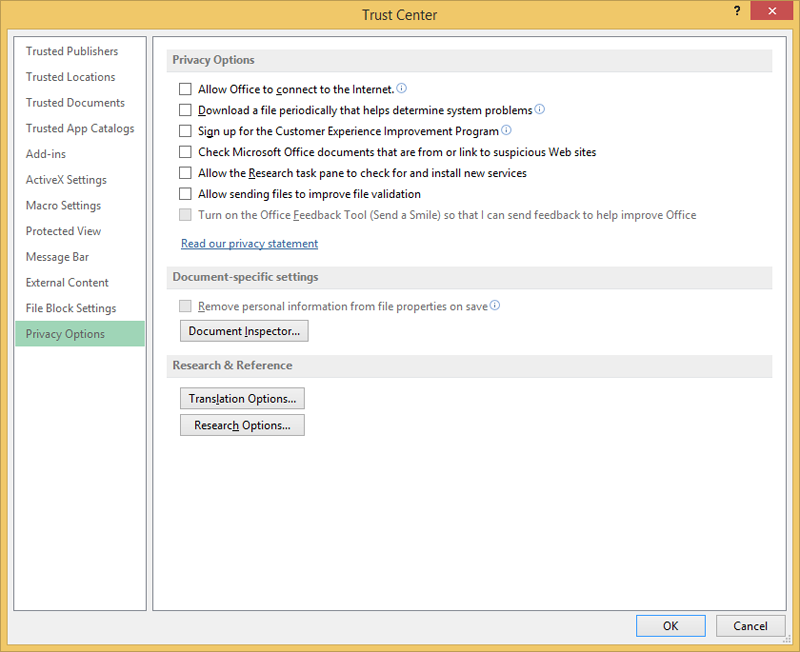This screenshot has height=652, width=800.
Task: Click the Help question mark in title bar
Action: coord(737,11)
